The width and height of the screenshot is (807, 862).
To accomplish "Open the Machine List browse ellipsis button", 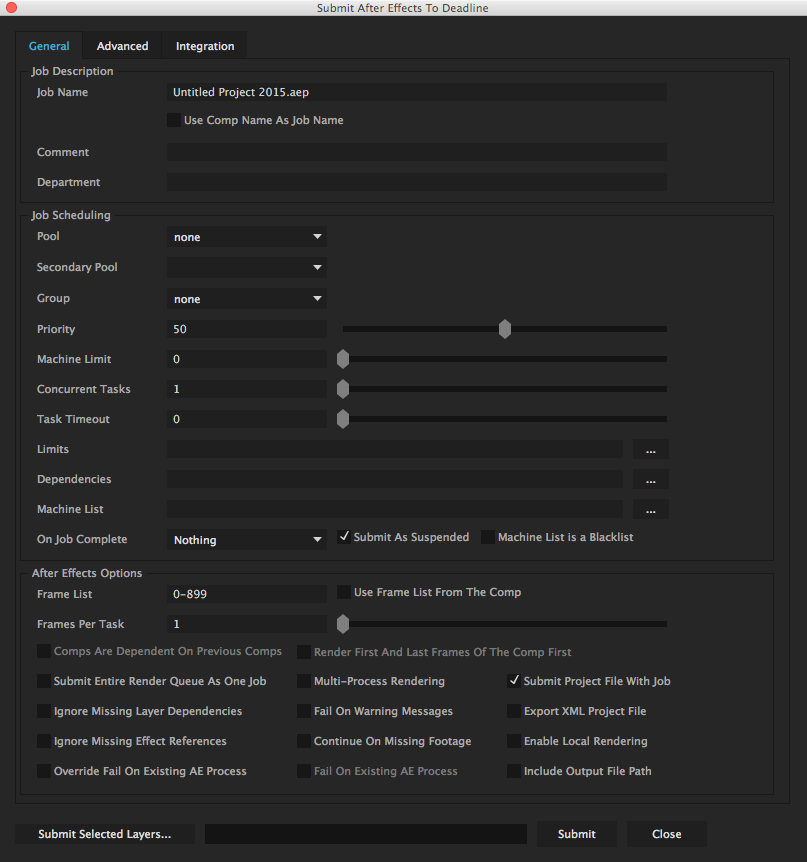I will [650, 510].
